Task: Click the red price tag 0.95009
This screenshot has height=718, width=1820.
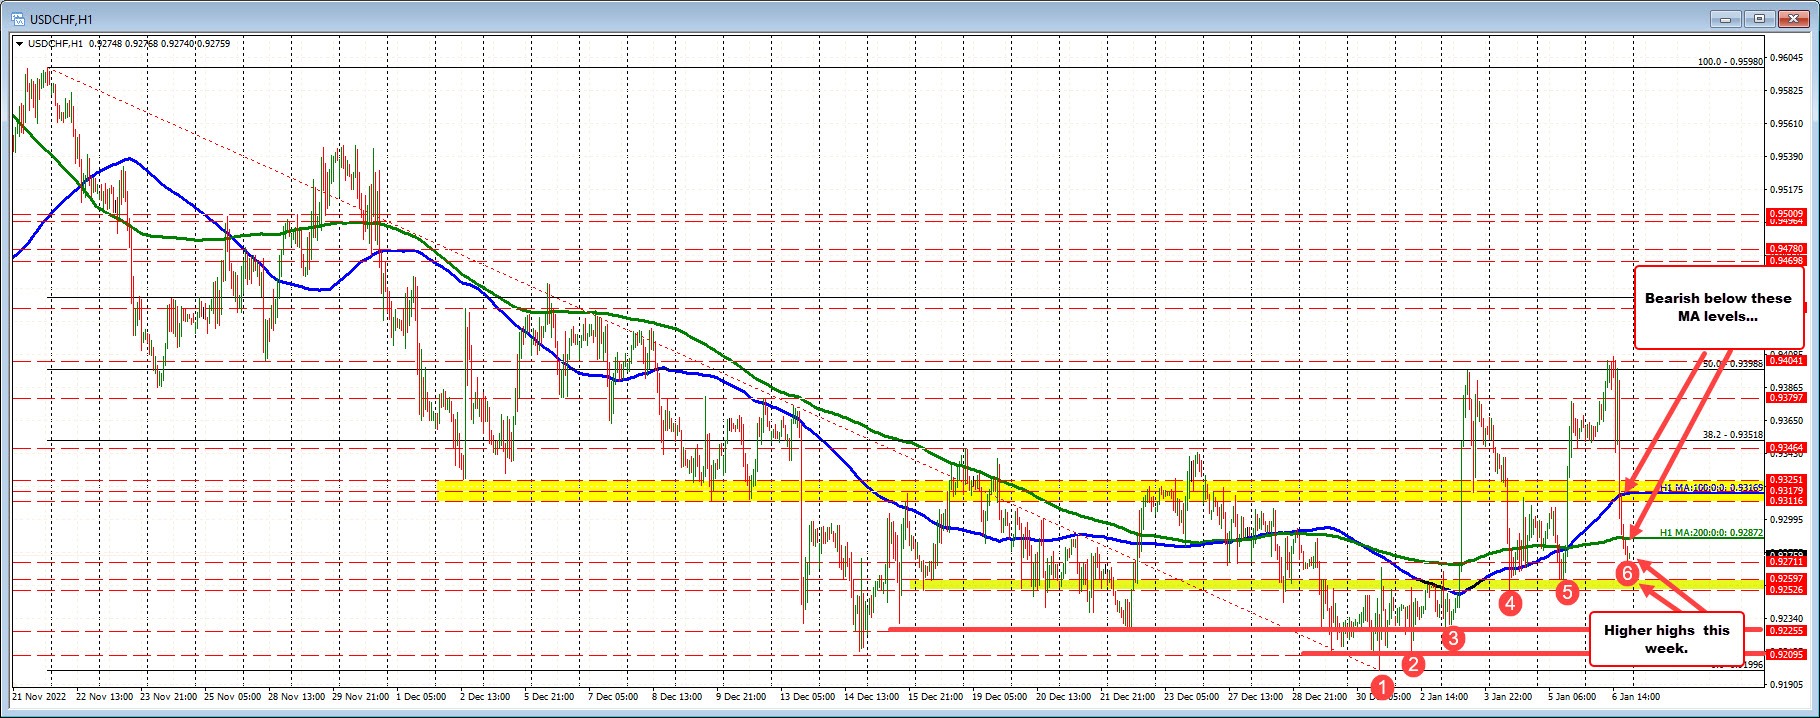Action: (1786, 214)
